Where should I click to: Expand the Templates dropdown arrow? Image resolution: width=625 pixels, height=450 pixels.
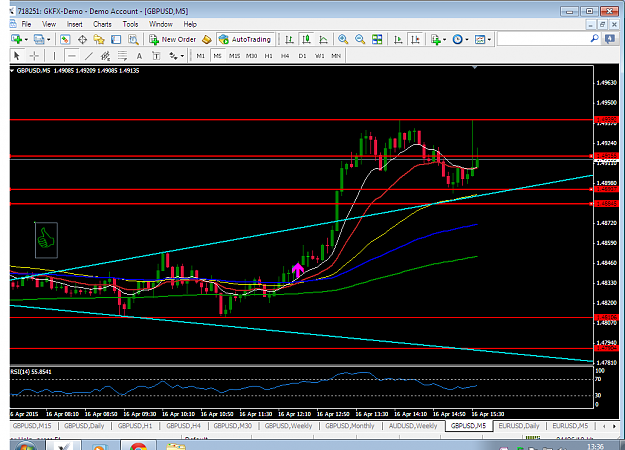point(489,39)
